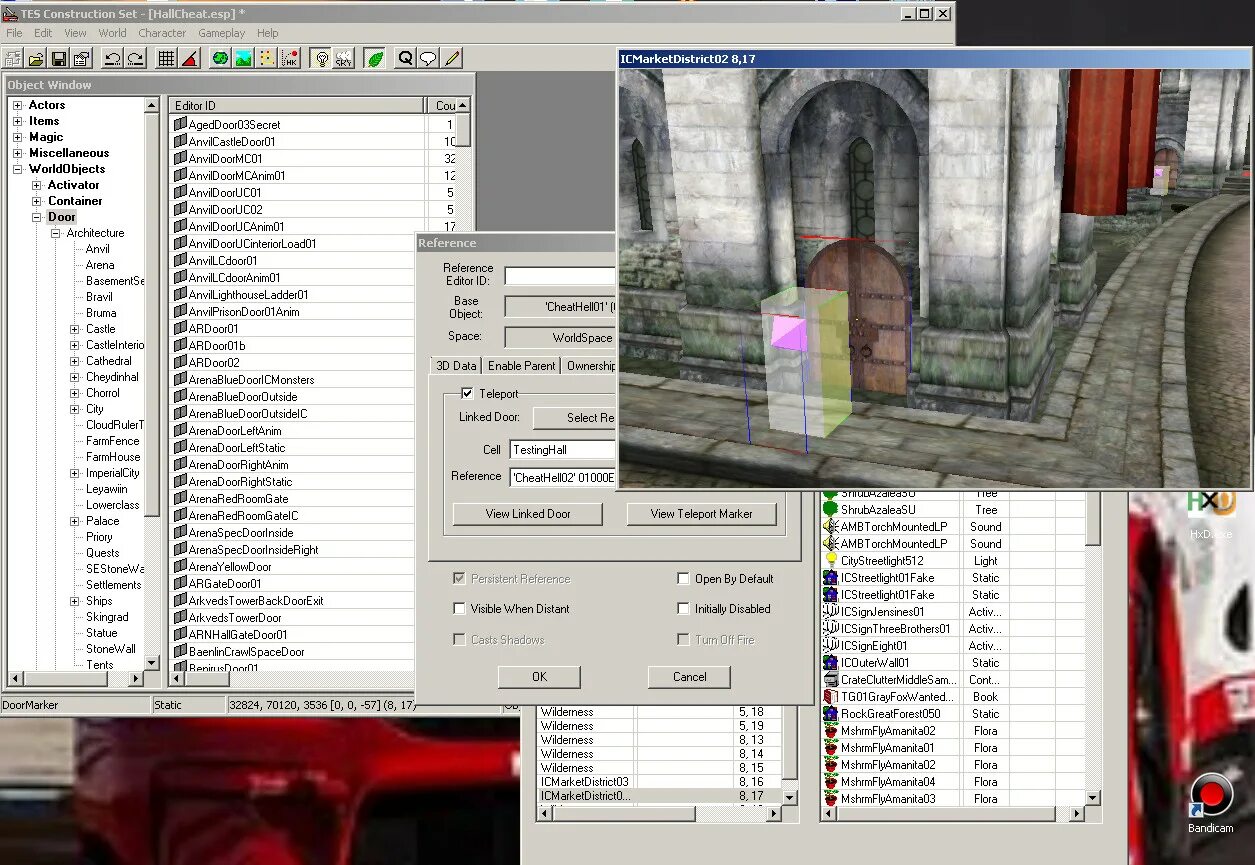The width and height of the screenshot is (1255, 865).
Task: Uncheck the Teleport checkbox
Action: click(467, 394)
